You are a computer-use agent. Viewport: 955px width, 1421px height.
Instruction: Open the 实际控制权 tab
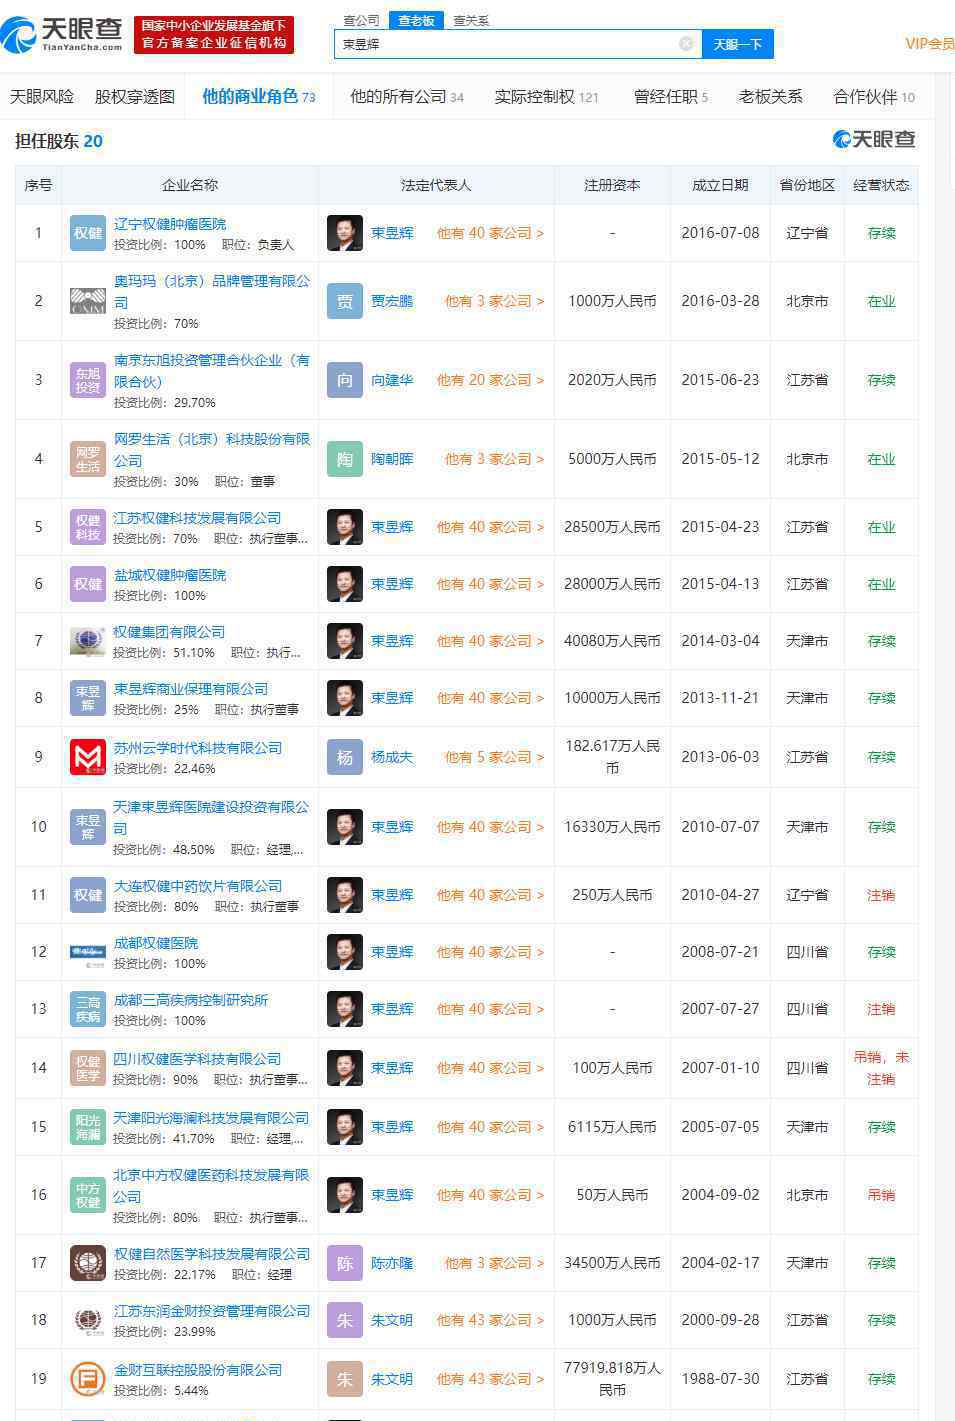(x=546, y=96)
